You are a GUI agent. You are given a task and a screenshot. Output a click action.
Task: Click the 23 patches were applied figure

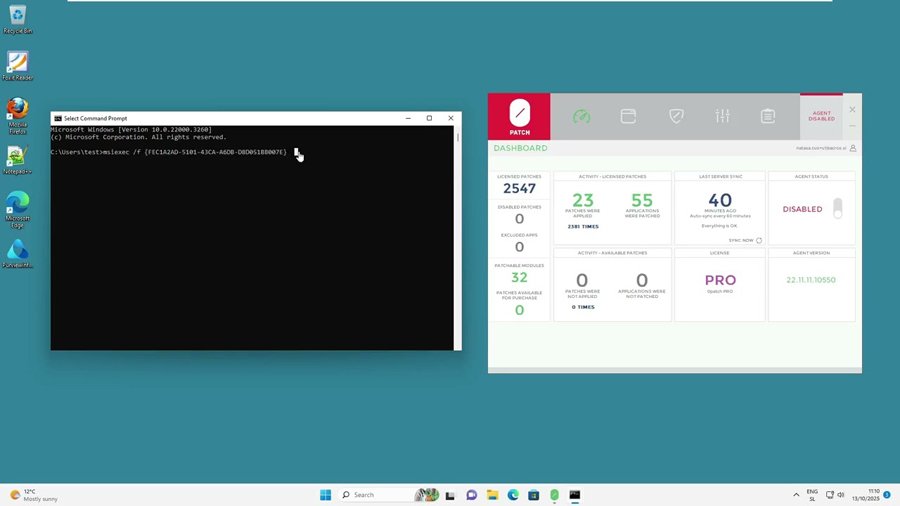pos(583,200)
